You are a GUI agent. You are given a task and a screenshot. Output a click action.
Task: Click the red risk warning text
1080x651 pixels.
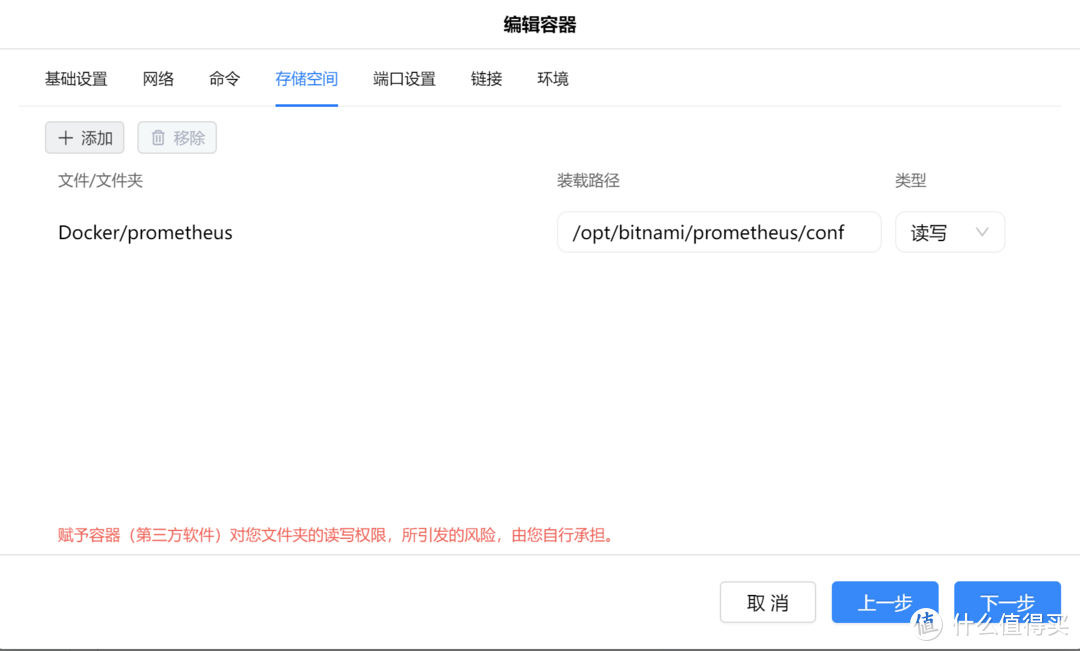pyautogui.click(x=337, y=535)
